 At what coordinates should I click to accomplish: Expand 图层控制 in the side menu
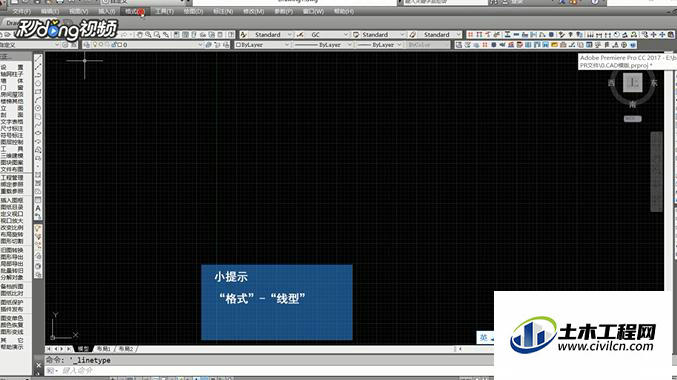tap(12, 142)
